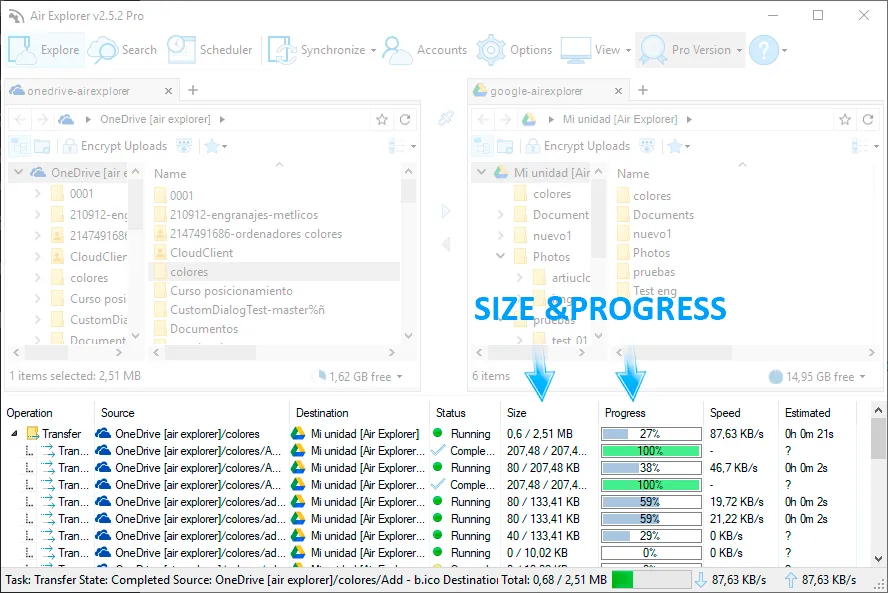Collapse the Mi unidad tree root

(481, 172)
